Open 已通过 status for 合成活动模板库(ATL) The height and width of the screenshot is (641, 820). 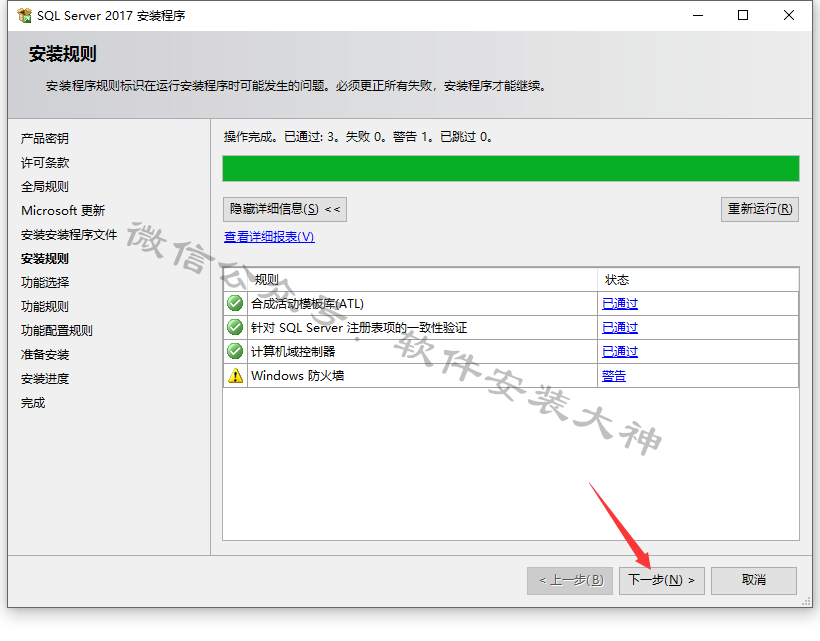click(620, 304)
